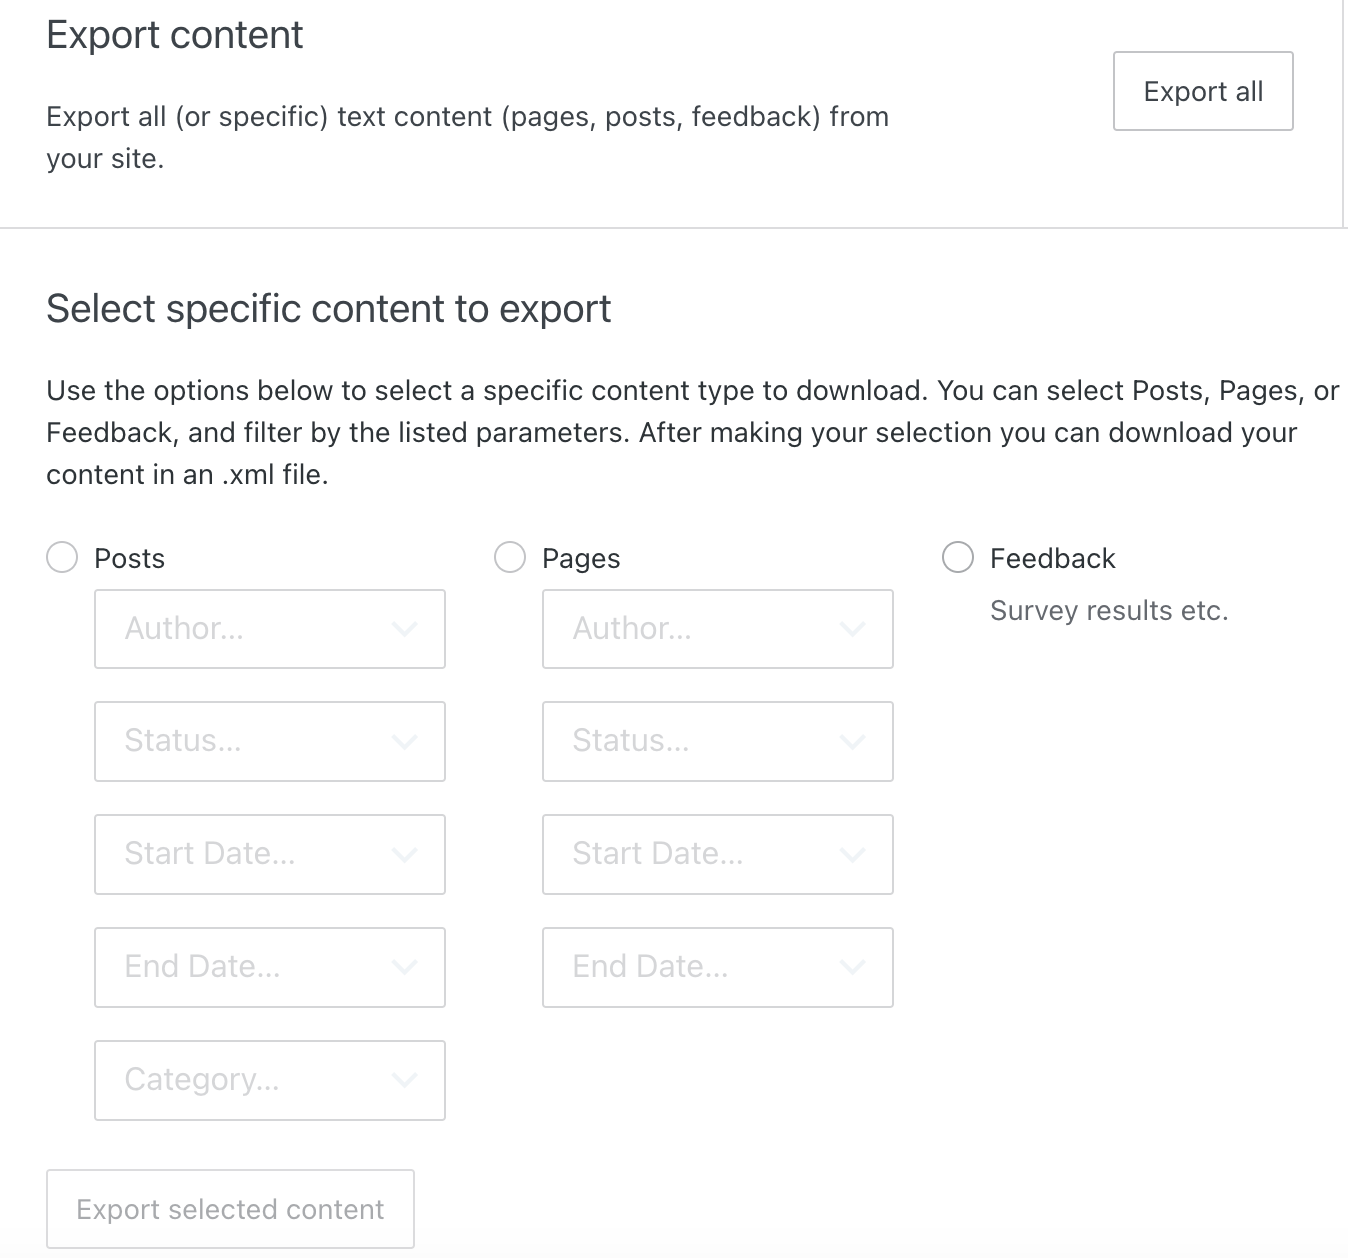
Task: Open Pages Start Date dropdown
Action: (718, 854)
